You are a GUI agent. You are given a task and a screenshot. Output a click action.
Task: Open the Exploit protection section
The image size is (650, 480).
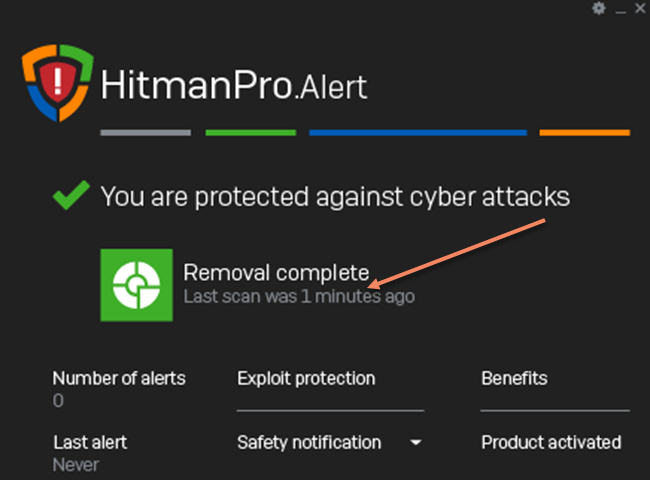306,378
